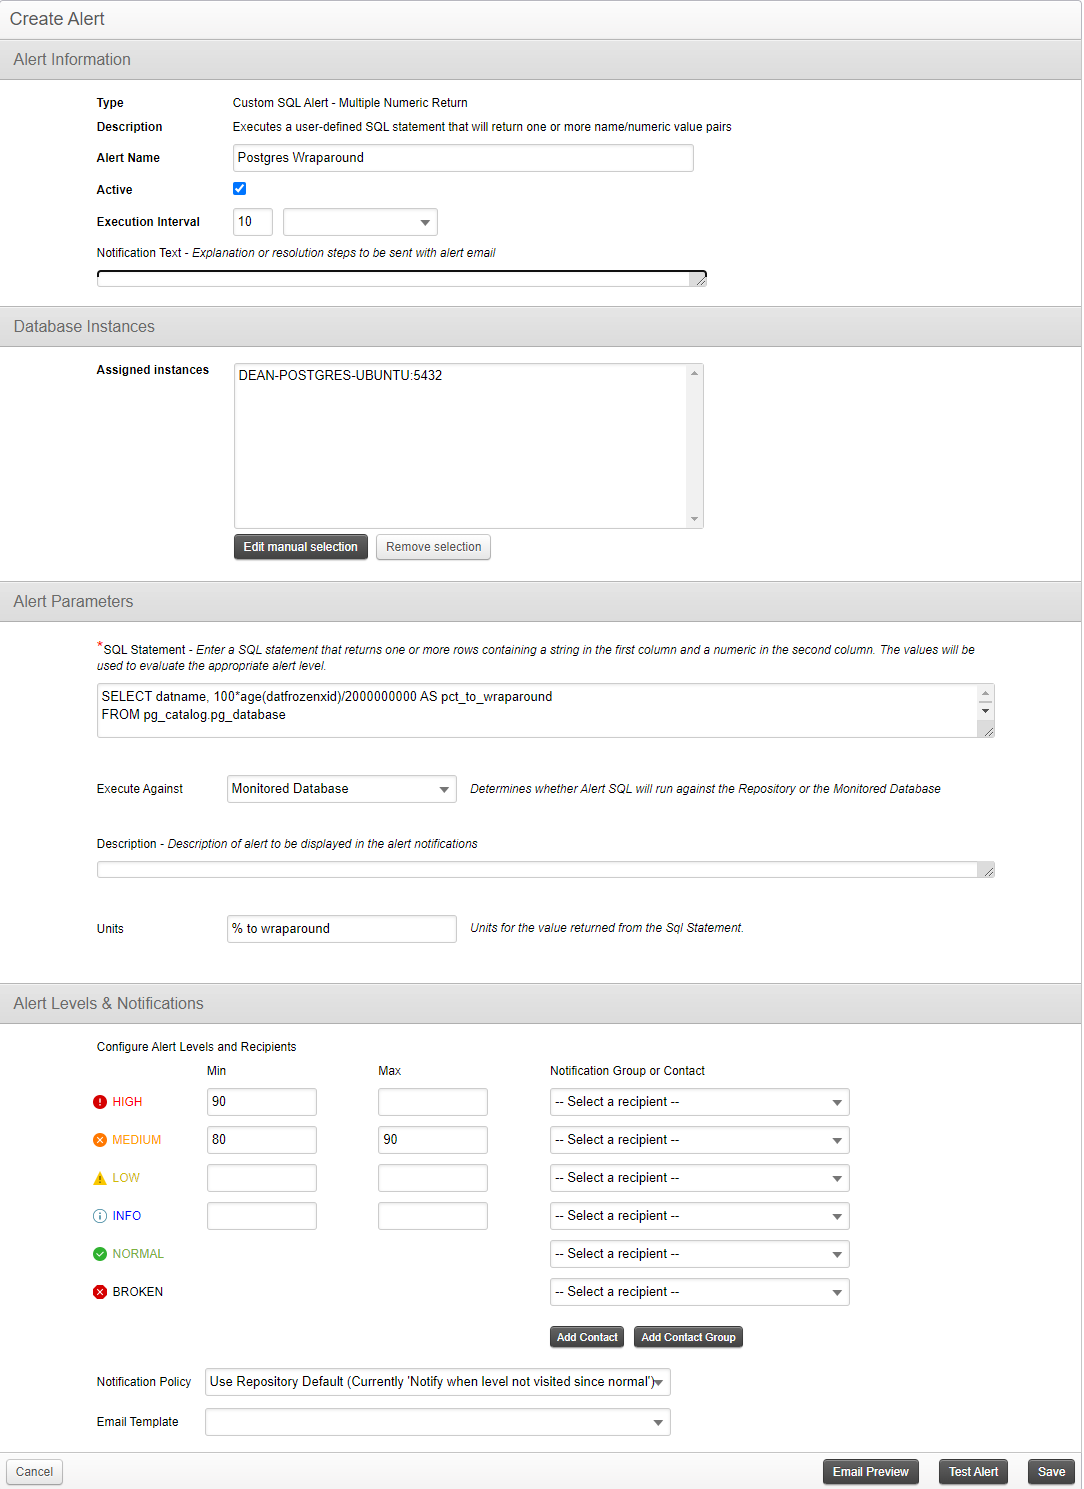Open LOW level recipient dropdown
The height and width of the screenshot is (1489, 1084).
point(699,1178)
